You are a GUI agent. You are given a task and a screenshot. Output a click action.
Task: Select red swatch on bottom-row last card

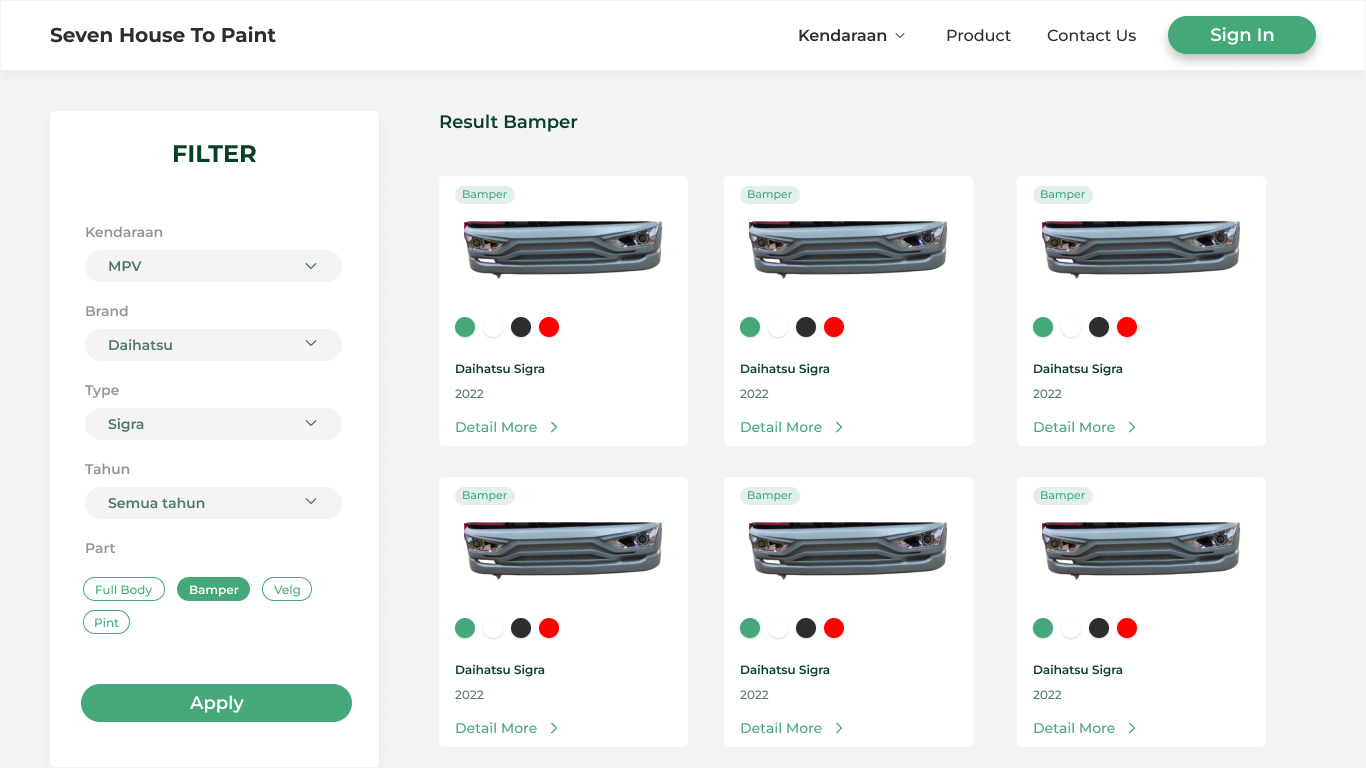[x=1127, y=628]
